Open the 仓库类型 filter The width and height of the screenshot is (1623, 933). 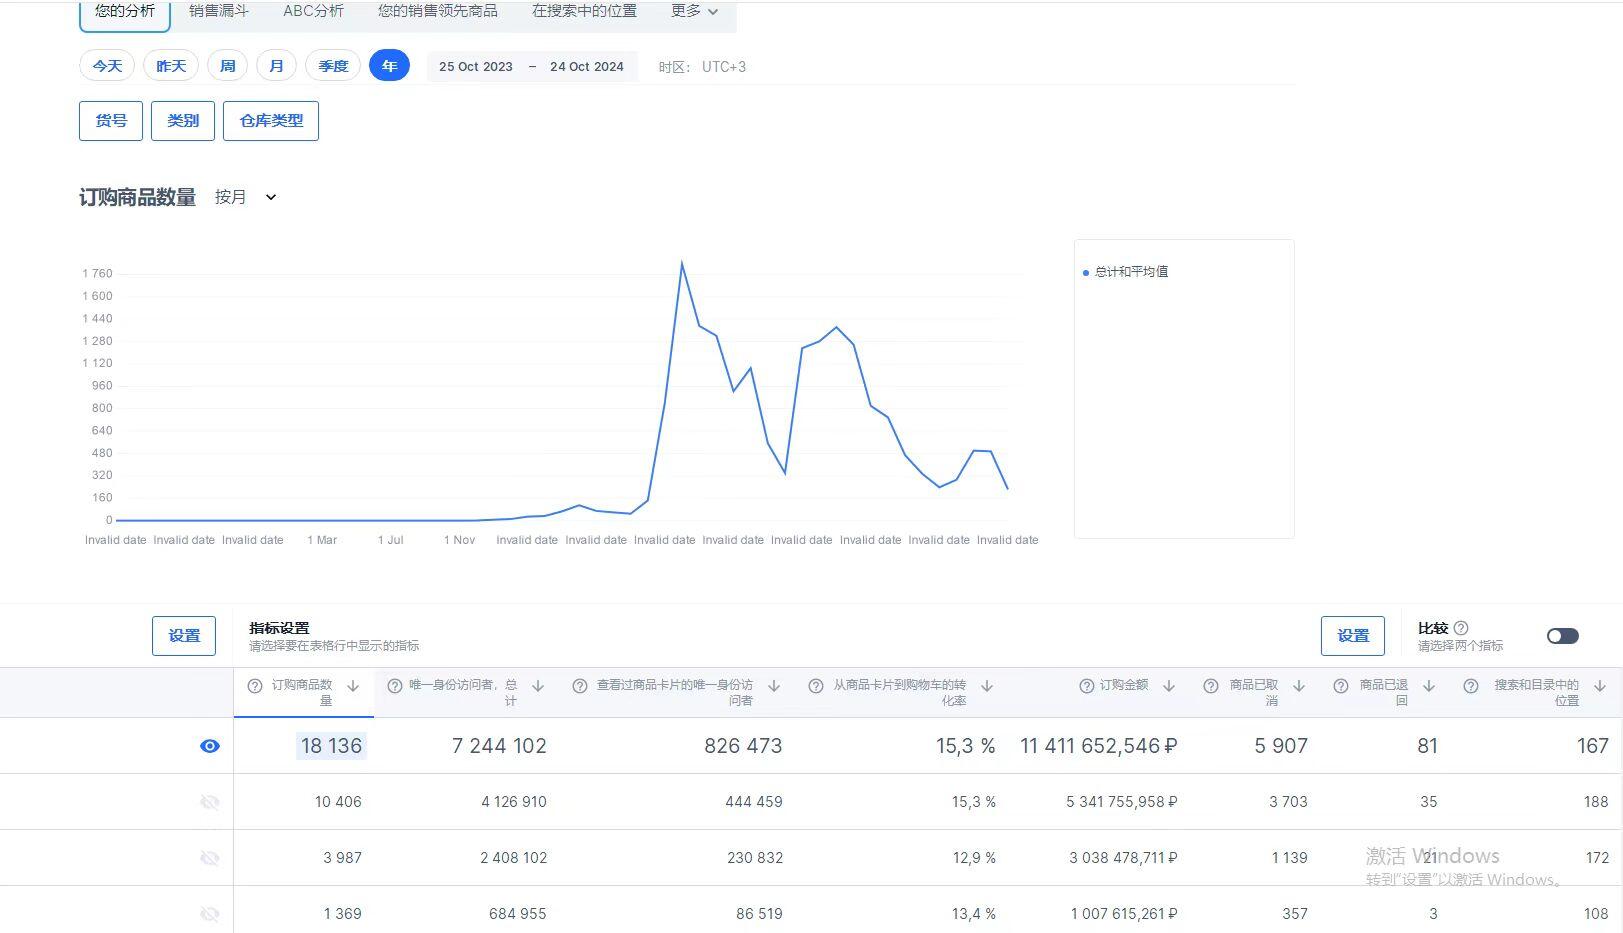pyautogui.click(x=271, y=121)
